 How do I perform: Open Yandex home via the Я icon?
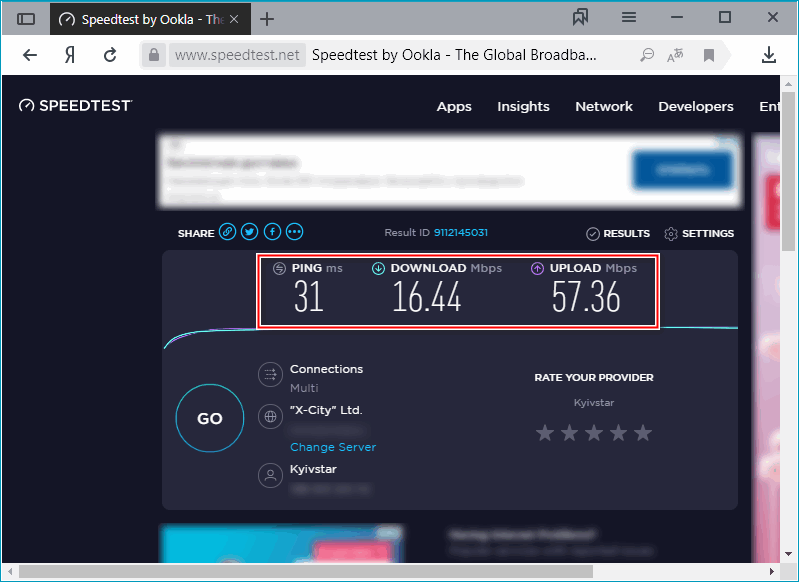coord(70,55)
